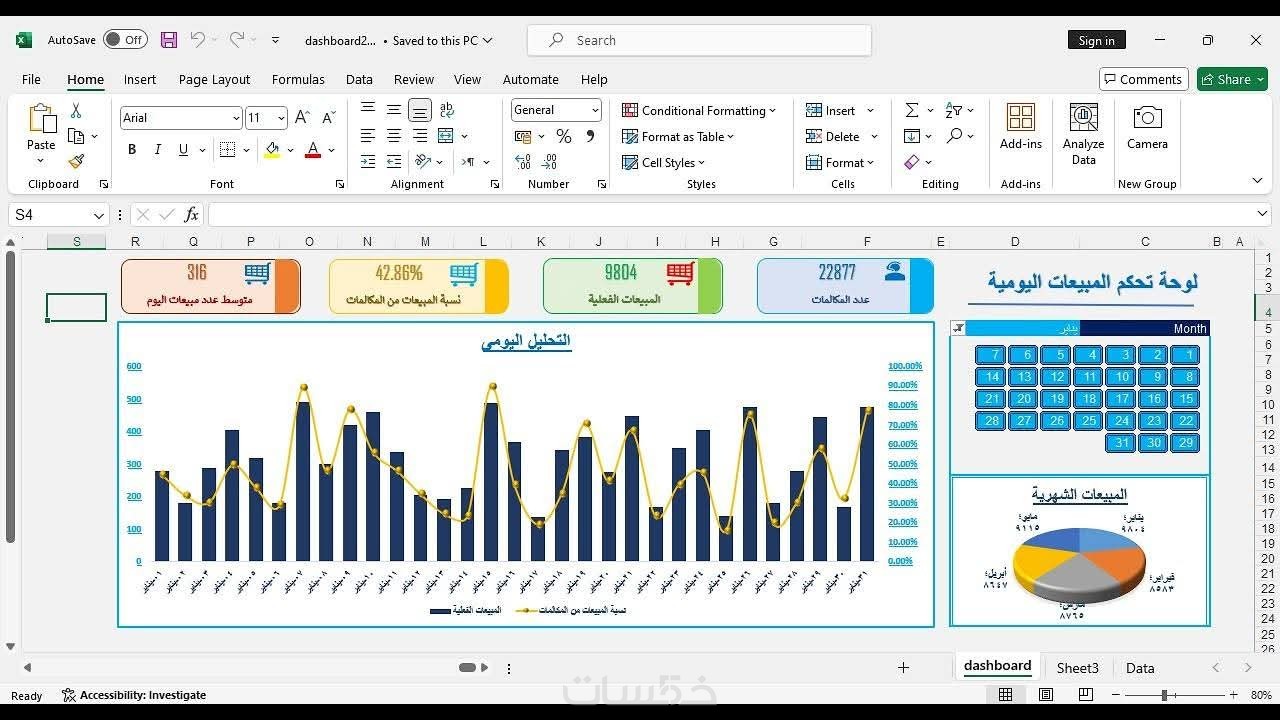1280x720 pixels.
Task: Click the Increase Decimal icon
Action: [523, 162]
